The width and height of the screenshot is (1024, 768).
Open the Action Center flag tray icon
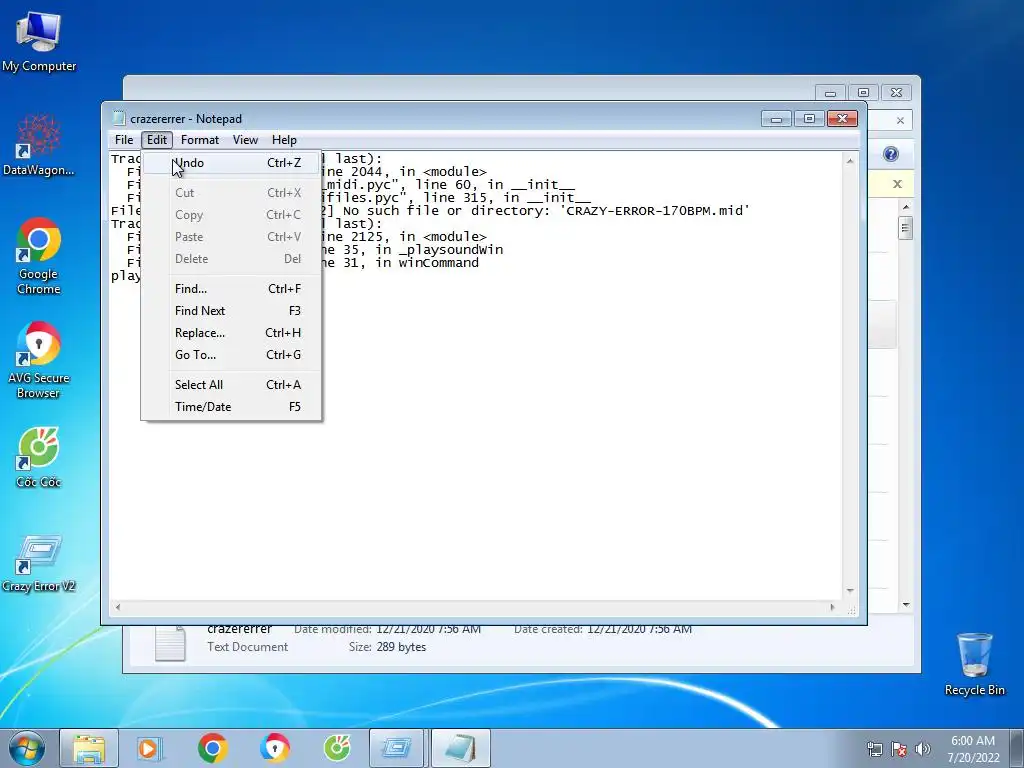899,749
